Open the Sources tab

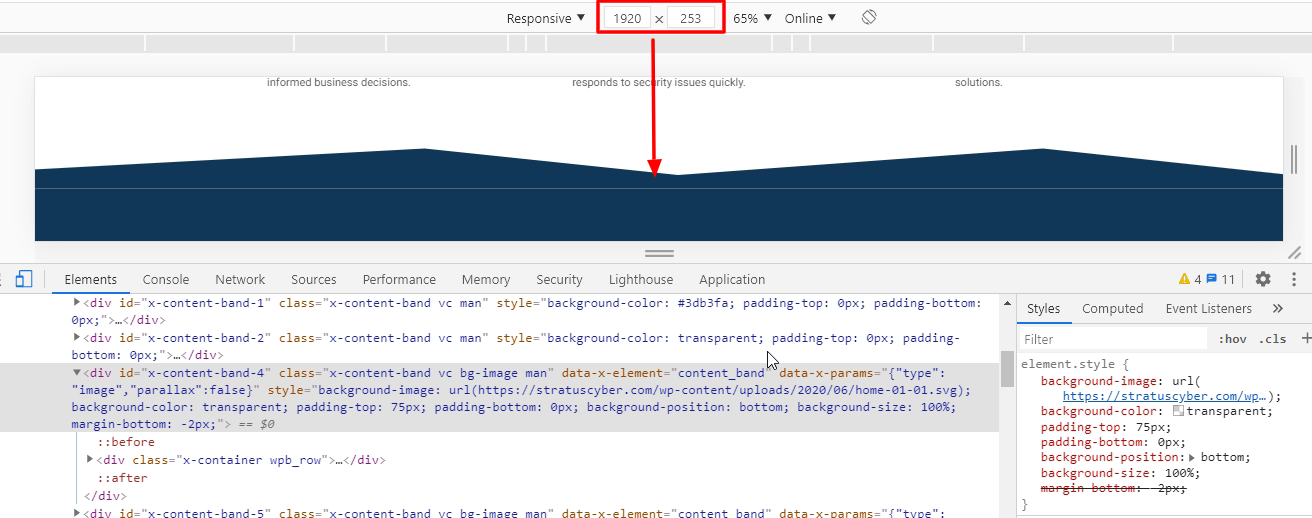314,279
